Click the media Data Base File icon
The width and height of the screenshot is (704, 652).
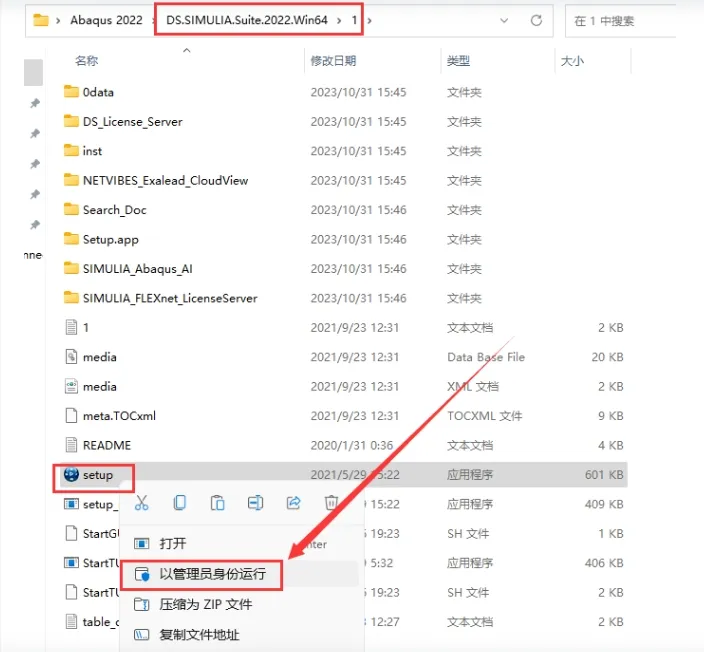(71, 357)
